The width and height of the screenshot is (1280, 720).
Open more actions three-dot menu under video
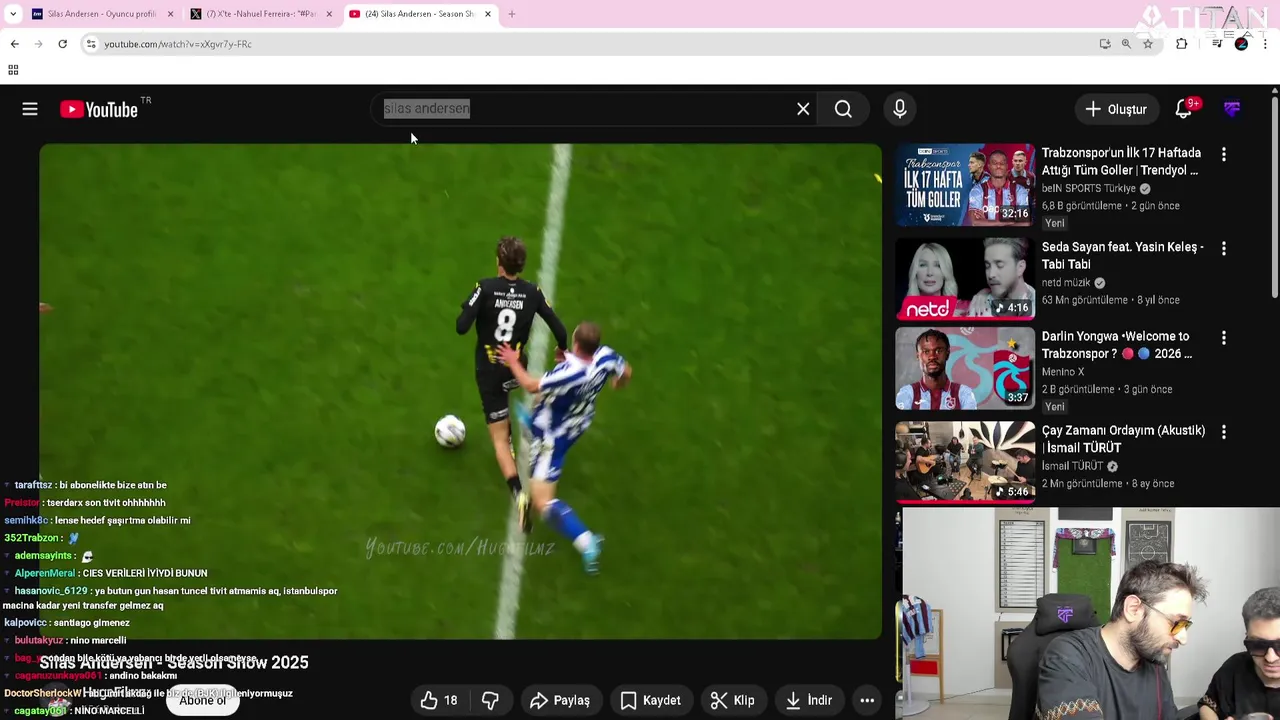[867, 701]
